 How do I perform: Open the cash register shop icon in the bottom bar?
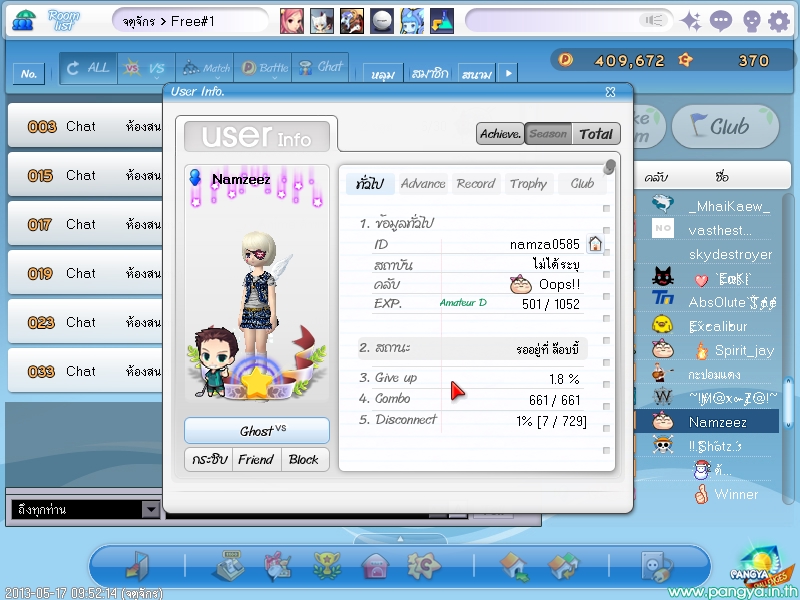228,565
